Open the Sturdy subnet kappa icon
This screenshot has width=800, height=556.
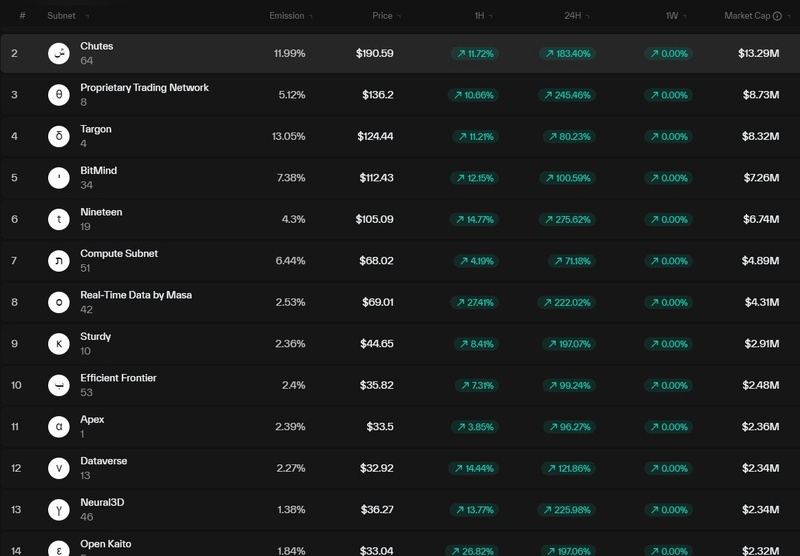pyautogui.click(x=59, y=344)
